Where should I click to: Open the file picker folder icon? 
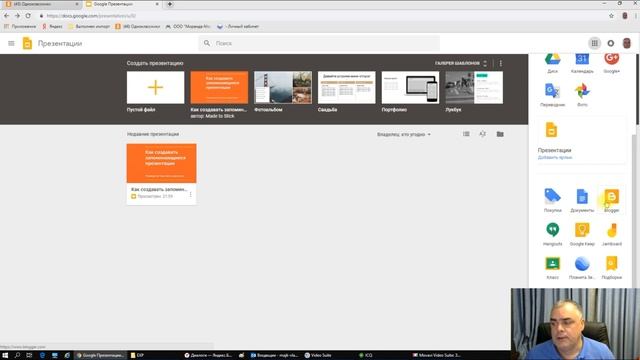click(500, 134)
